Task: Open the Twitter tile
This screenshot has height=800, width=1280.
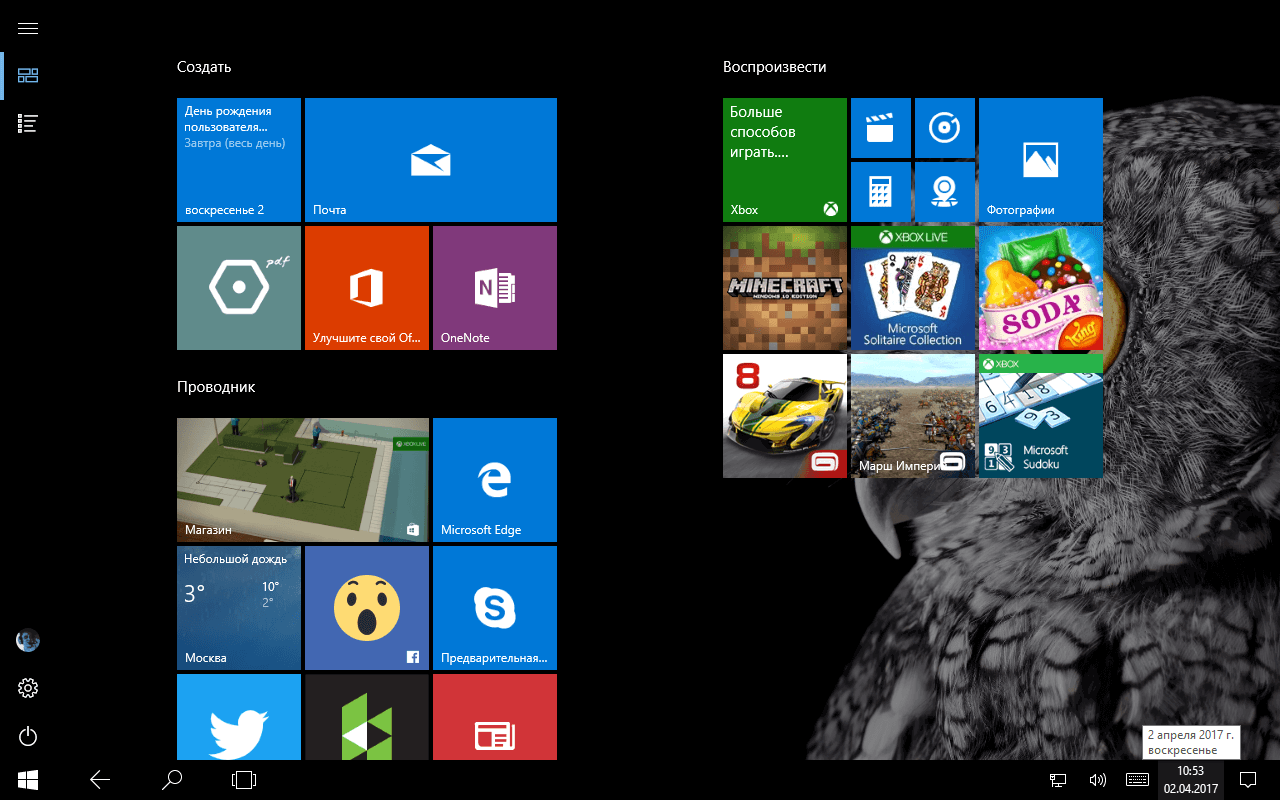Action: [239, 717]
